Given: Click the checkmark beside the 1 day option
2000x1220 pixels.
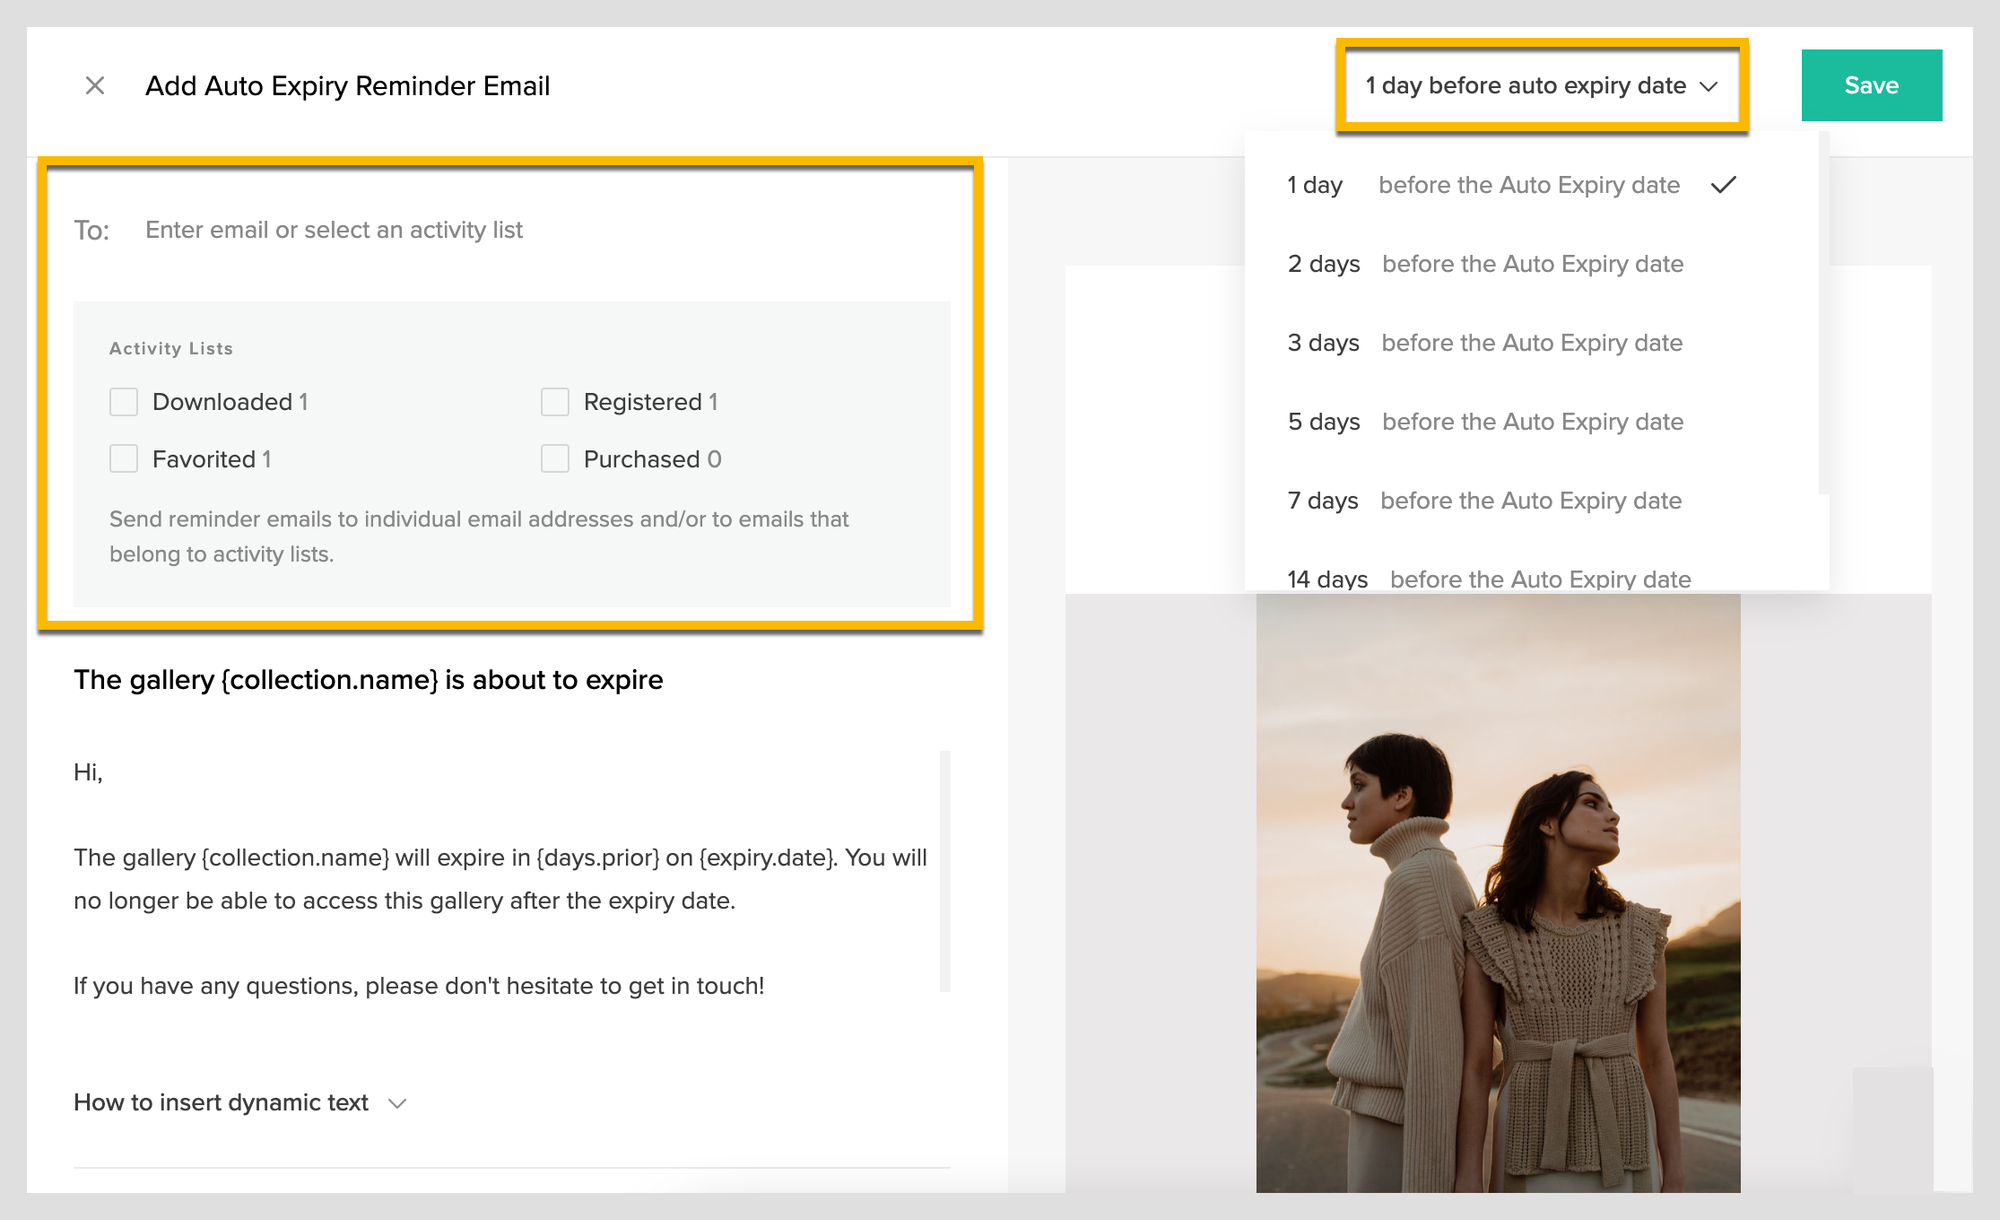Looking at the screenshot, I should 1724,184.
